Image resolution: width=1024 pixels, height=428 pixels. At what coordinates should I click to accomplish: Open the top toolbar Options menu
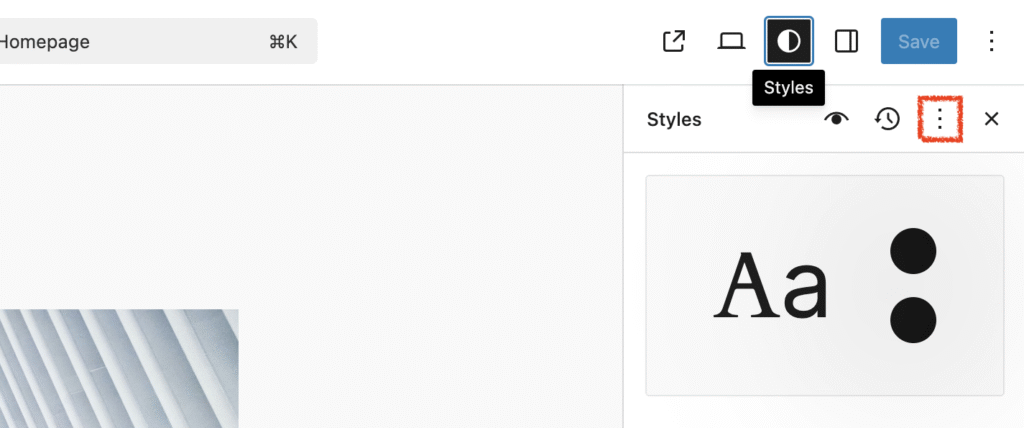click(x=991, y=41)
